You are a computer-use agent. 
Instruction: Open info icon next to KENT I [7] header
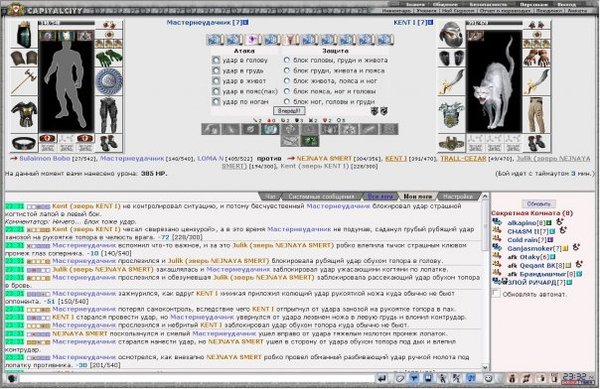tap(430, 23)
